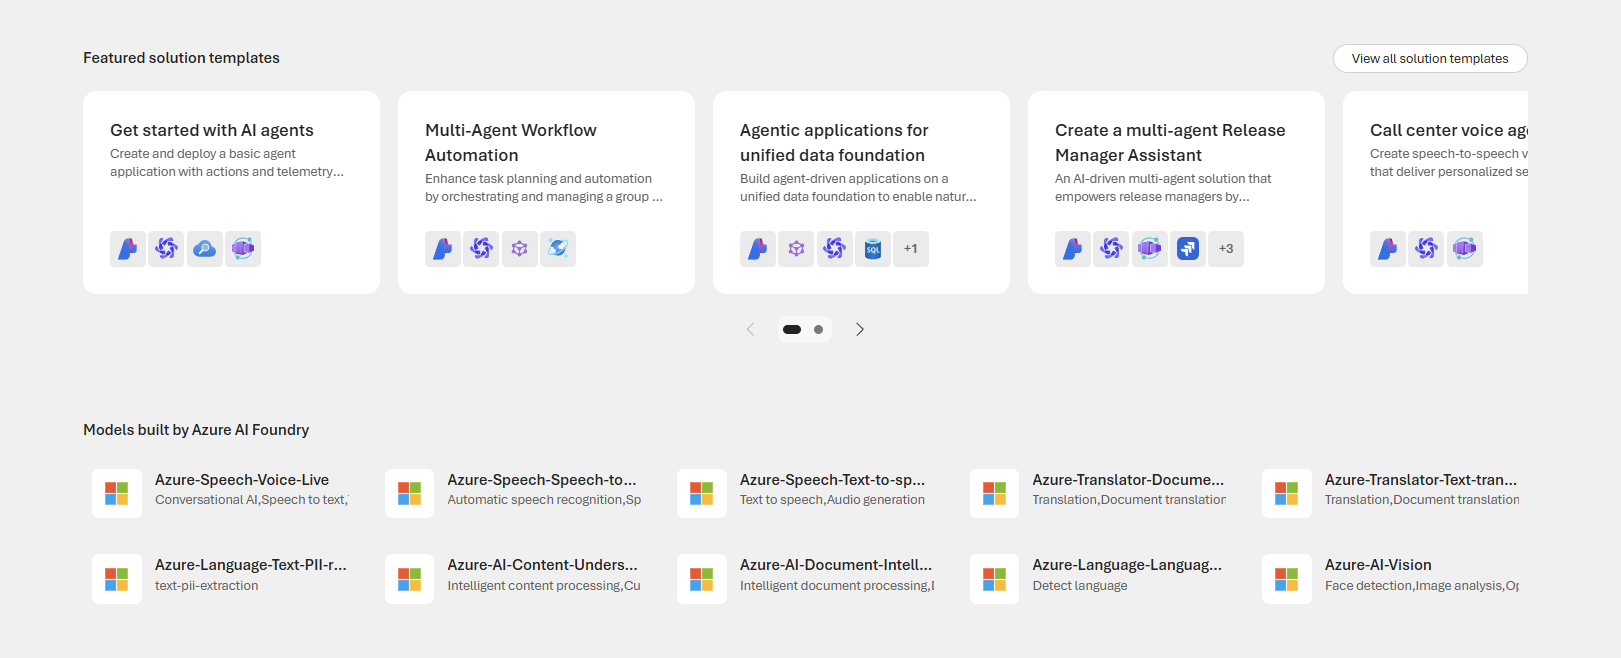Click the Azure OpenAI swirl icon in Get started card
Image resolution: width=1621 pixels, height=658 pixels.
pos(167,249)
